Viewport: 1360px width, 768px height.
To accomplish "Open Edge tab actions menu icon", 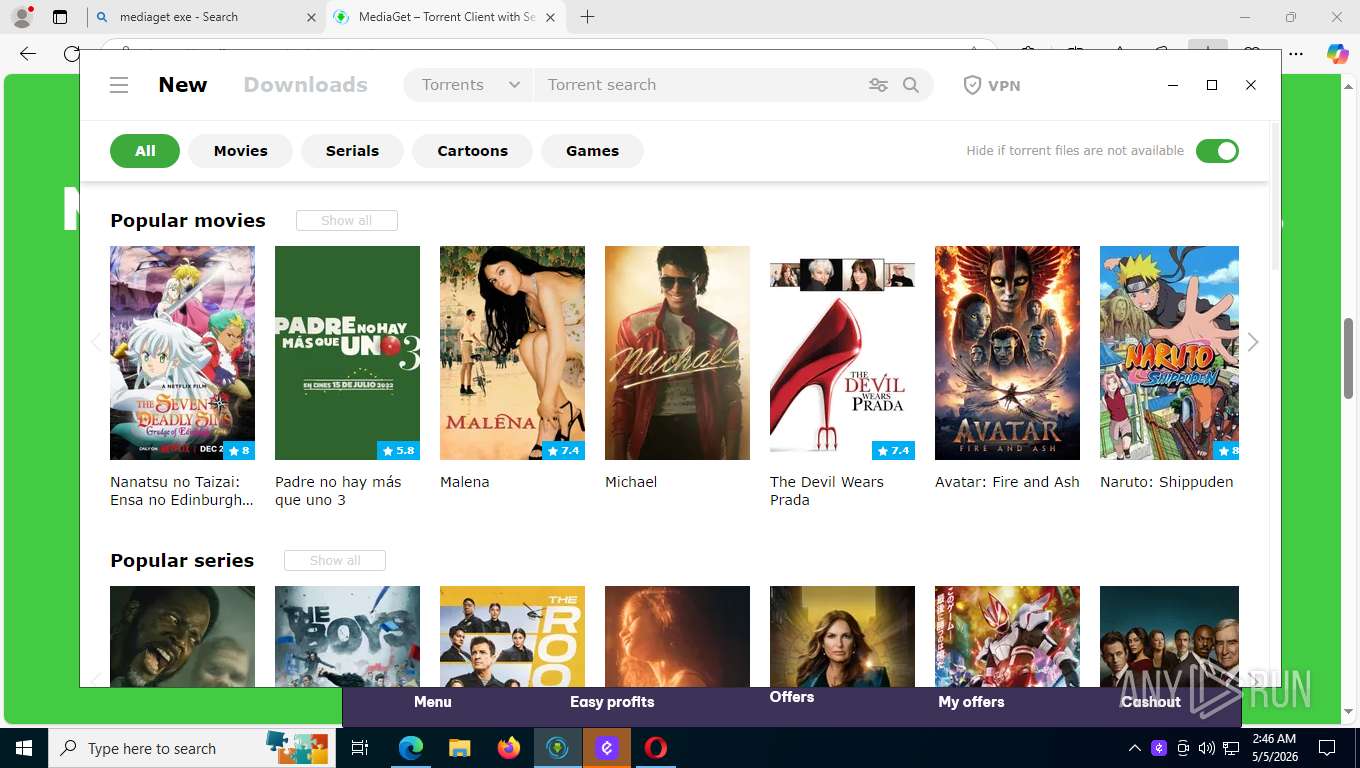I will pyautogui.click(x=60, y=17).
